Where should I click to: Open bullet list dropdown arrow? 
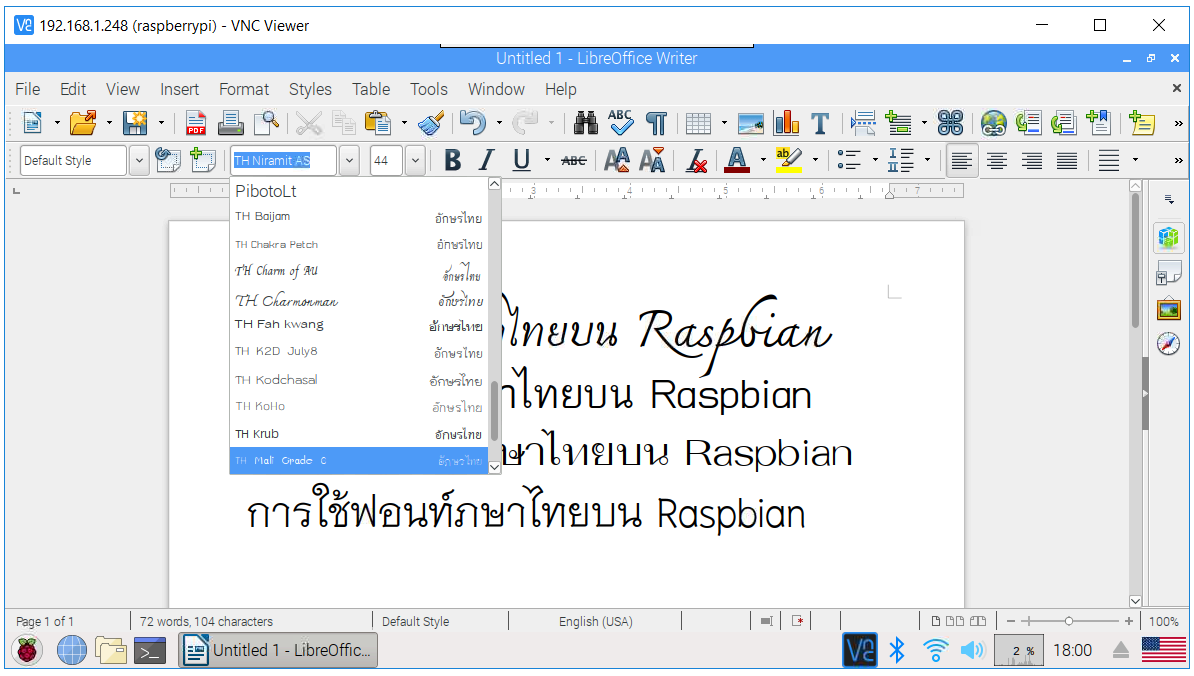[875, 160]
